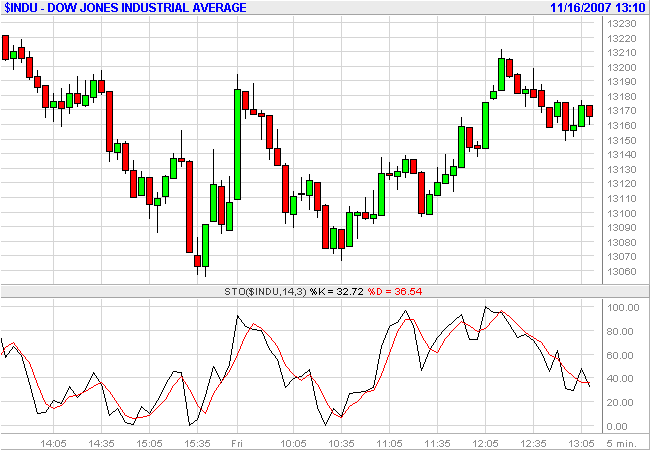Click the tall green candle at Fri open
Image resolution: width=650 pixels, height=450 pixels.
click(238, 144)
